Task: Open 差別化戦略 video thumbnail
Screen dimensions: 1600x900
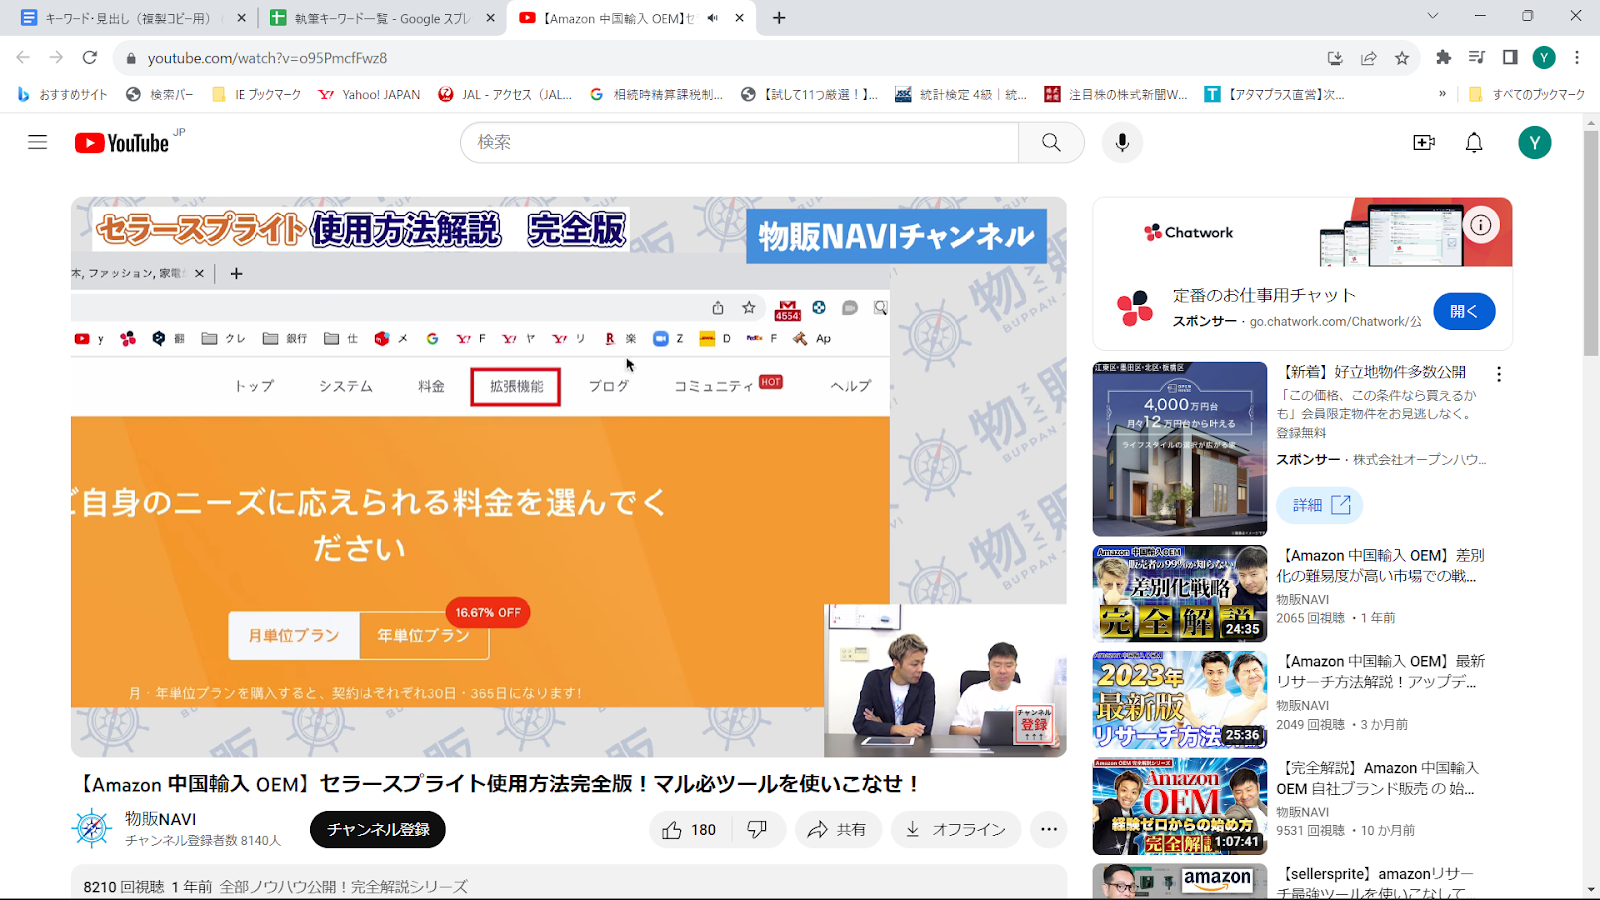Action: pos(1180,593)
